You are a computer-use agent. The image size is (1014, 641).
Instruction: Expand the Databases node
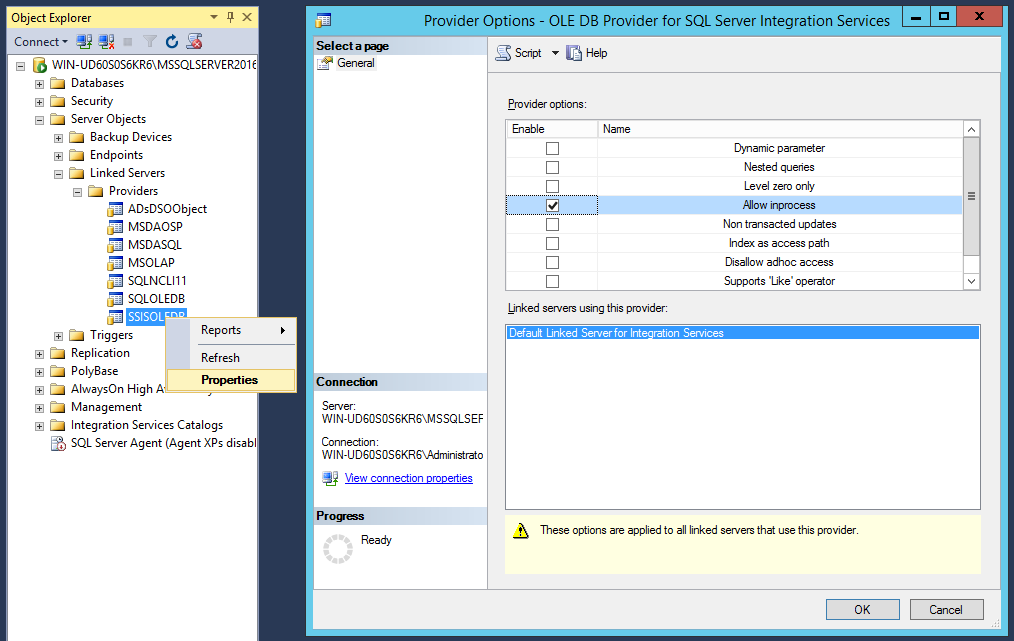[39, 84]
